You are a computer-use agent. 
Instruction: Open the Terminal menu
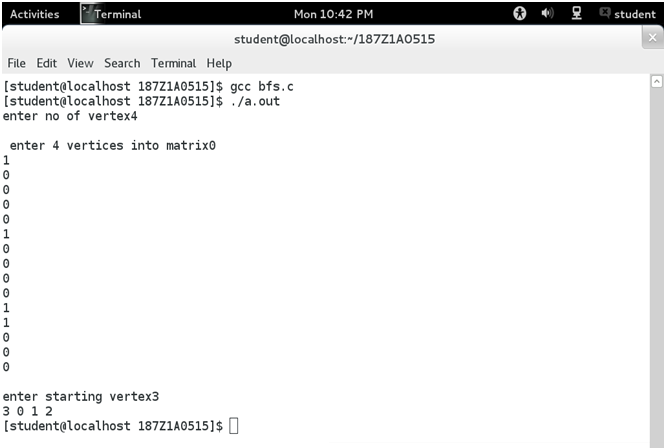coord(173,63)
